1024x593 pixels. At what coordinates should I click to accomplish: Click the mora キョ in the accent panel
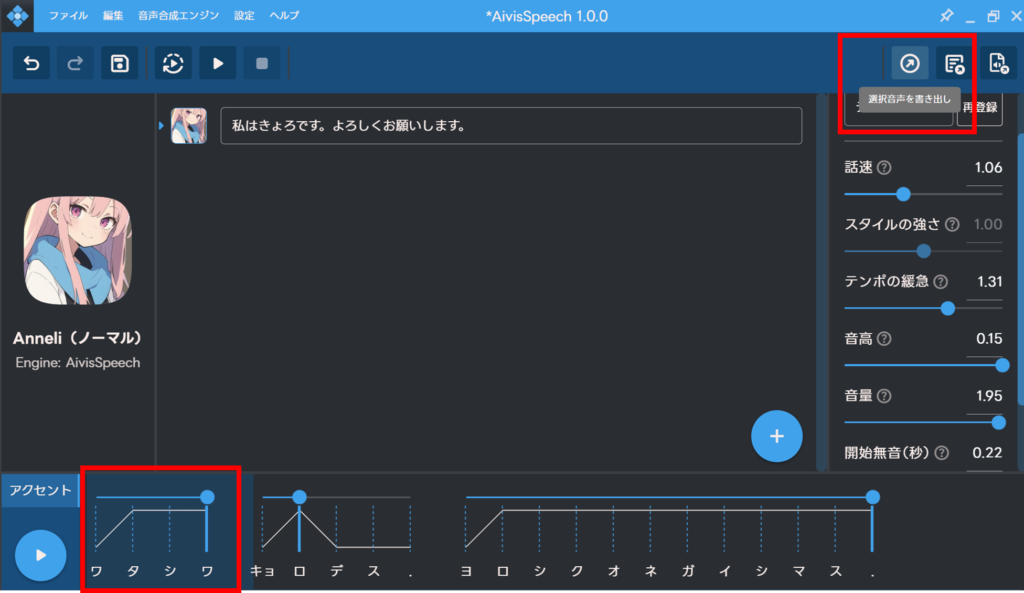click(262, 571)
